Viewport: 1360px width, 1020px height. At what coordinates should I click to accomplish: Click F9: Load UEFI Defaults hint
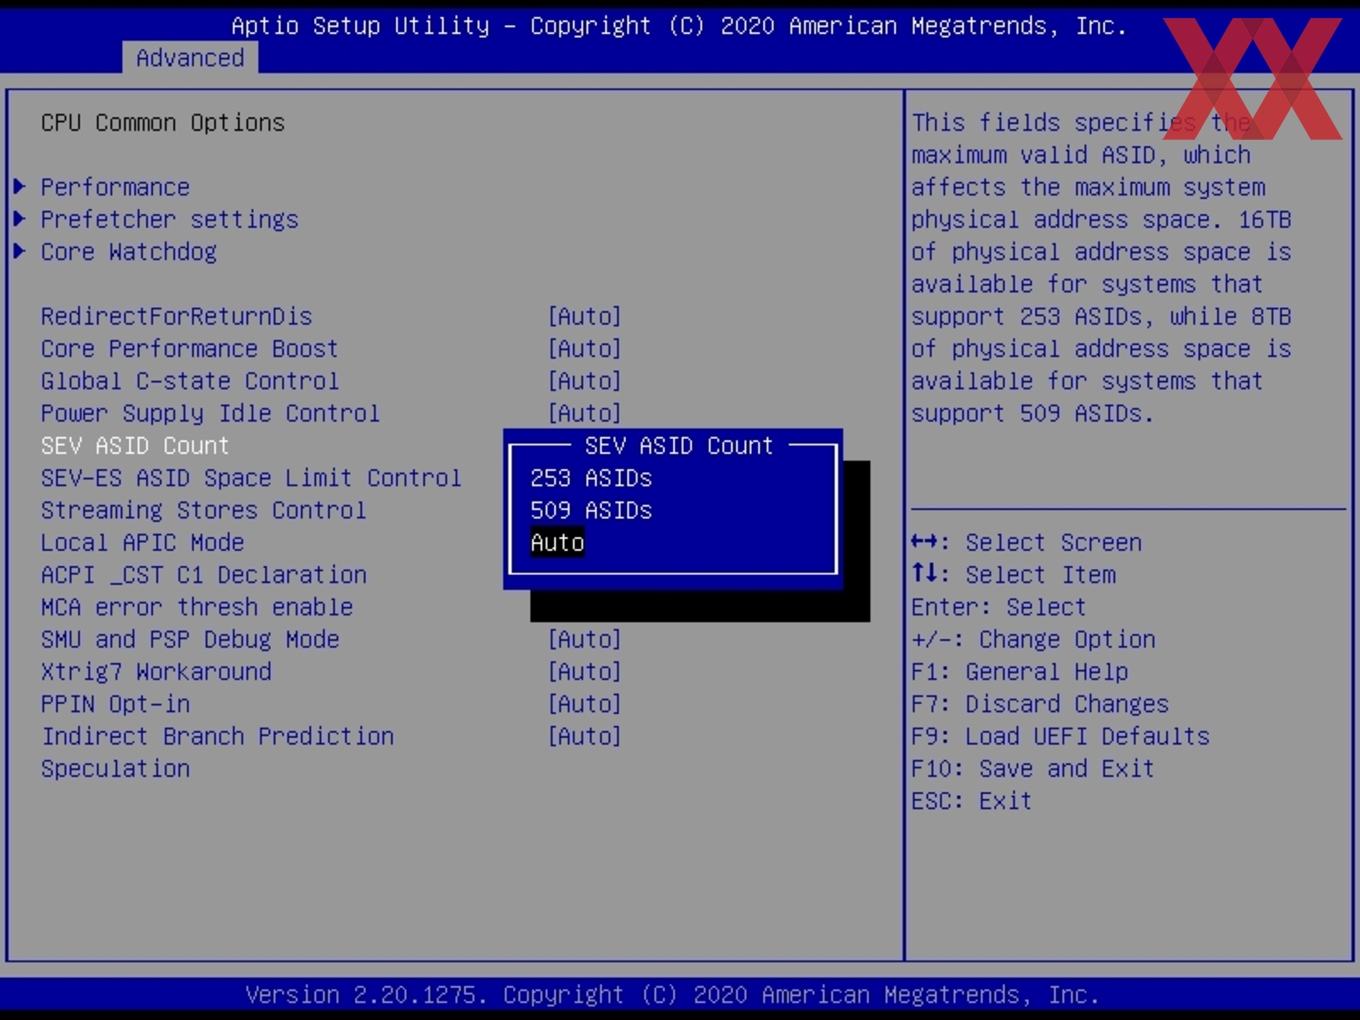coord(1060,736)
